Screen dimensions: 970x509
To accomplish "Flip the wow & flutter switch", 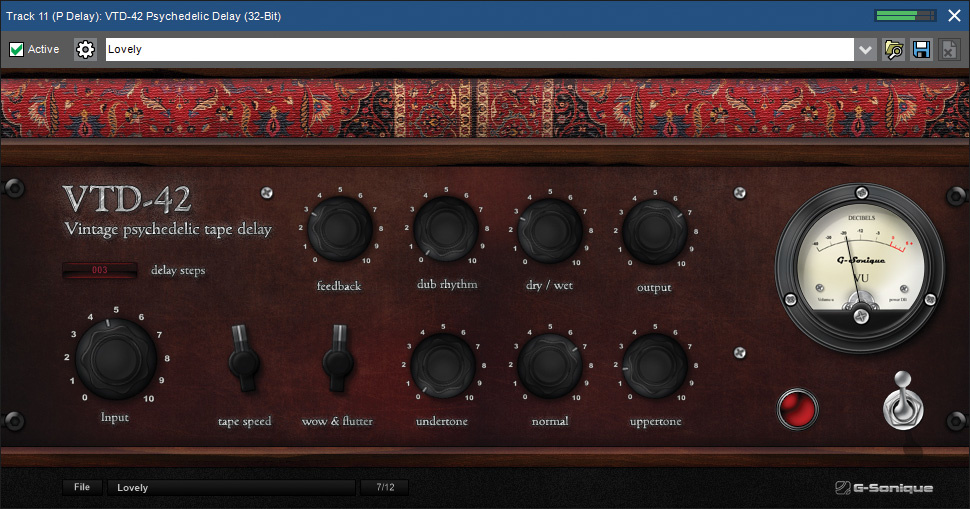I will [x=338, y=358].
